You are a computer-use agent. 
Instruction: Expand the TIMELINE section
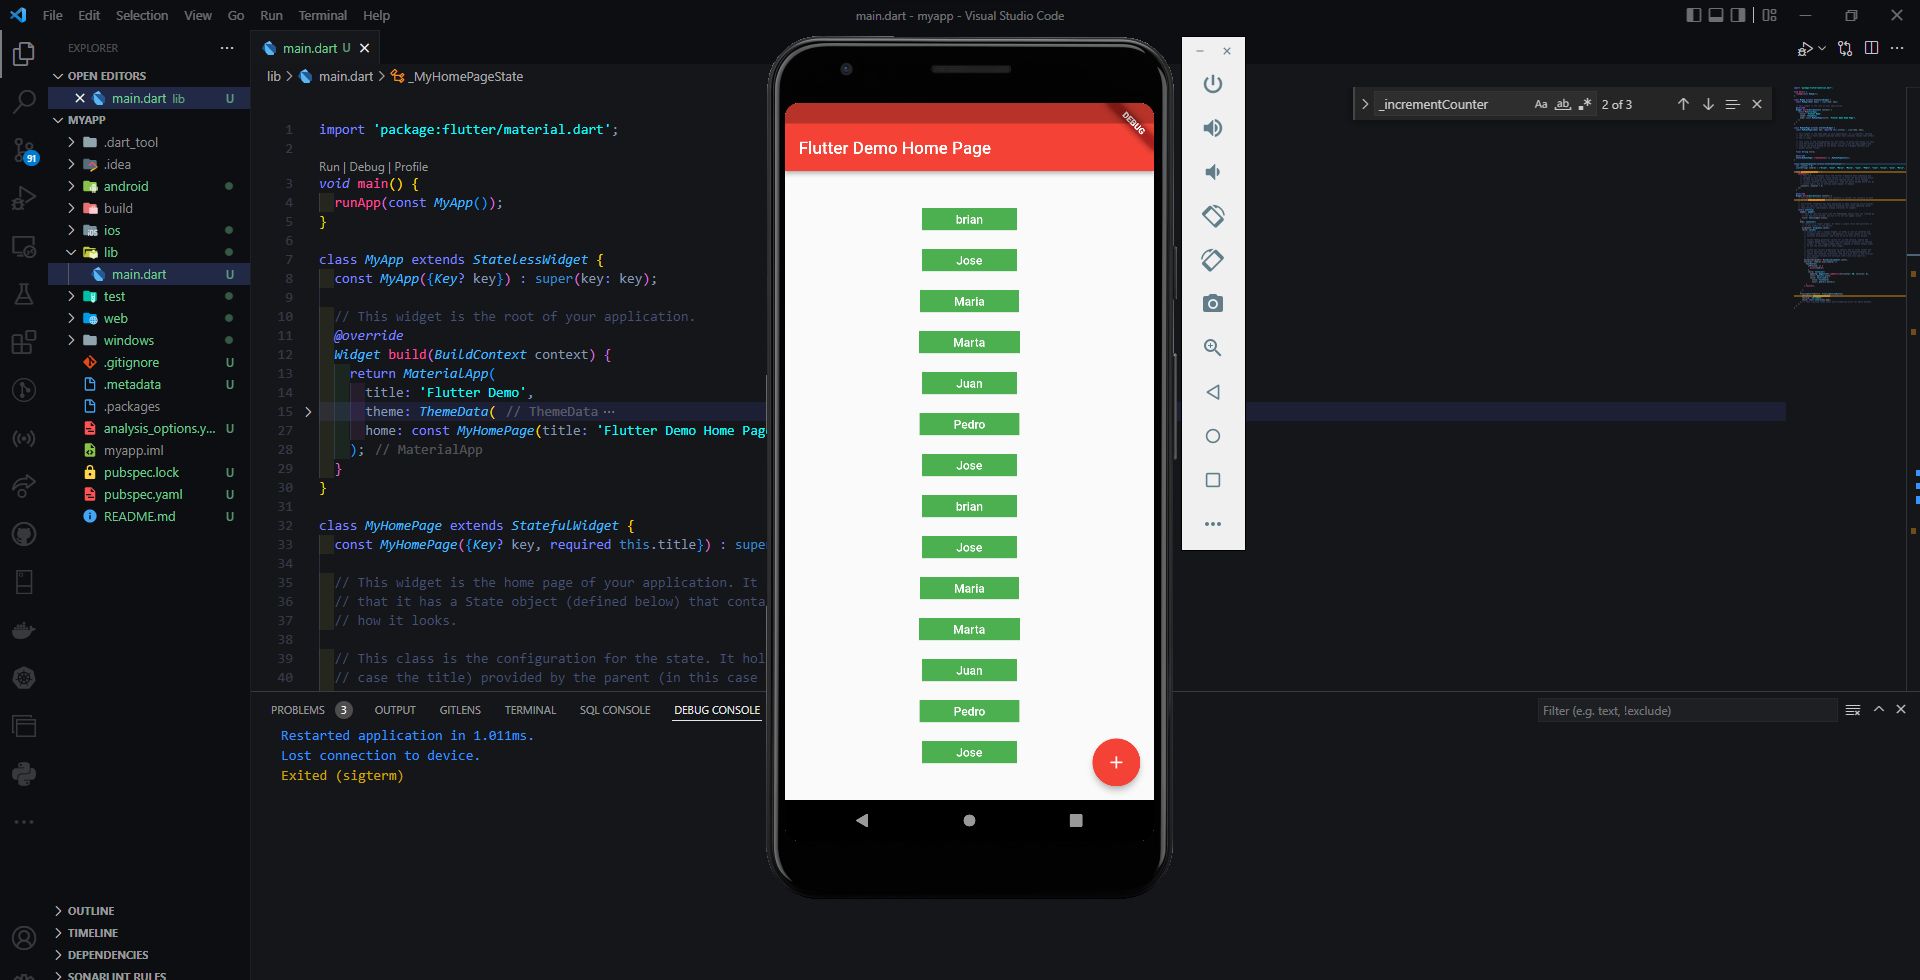pyautogui.click(x=150, y=933)
